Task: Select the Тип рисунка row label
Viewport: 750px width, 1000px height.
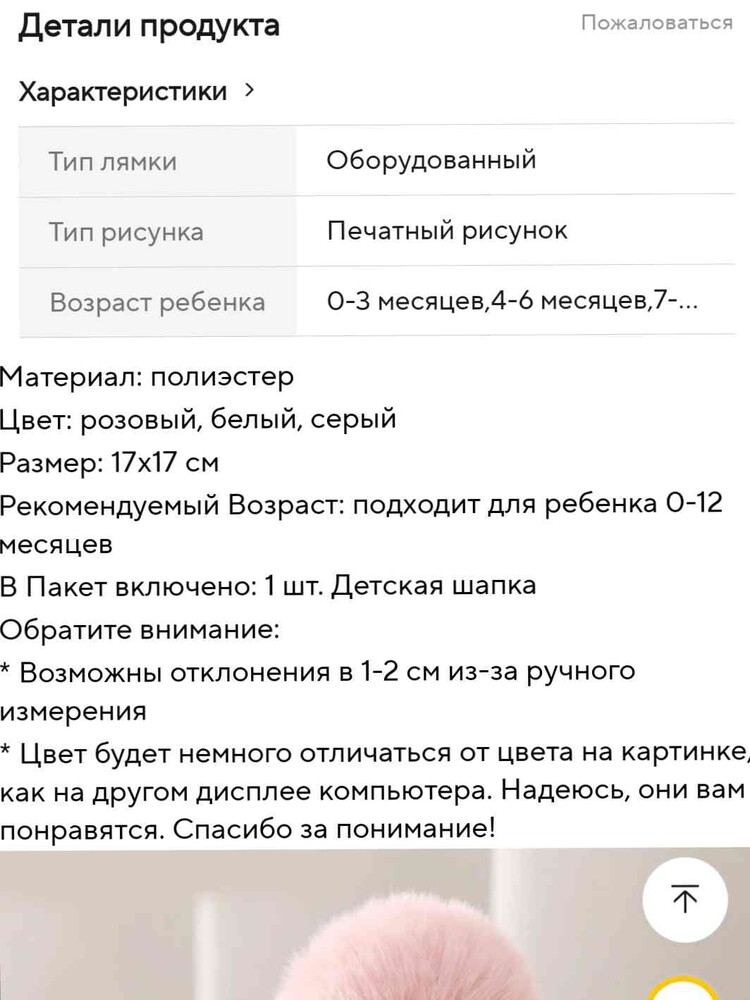Action: point(126,232)
